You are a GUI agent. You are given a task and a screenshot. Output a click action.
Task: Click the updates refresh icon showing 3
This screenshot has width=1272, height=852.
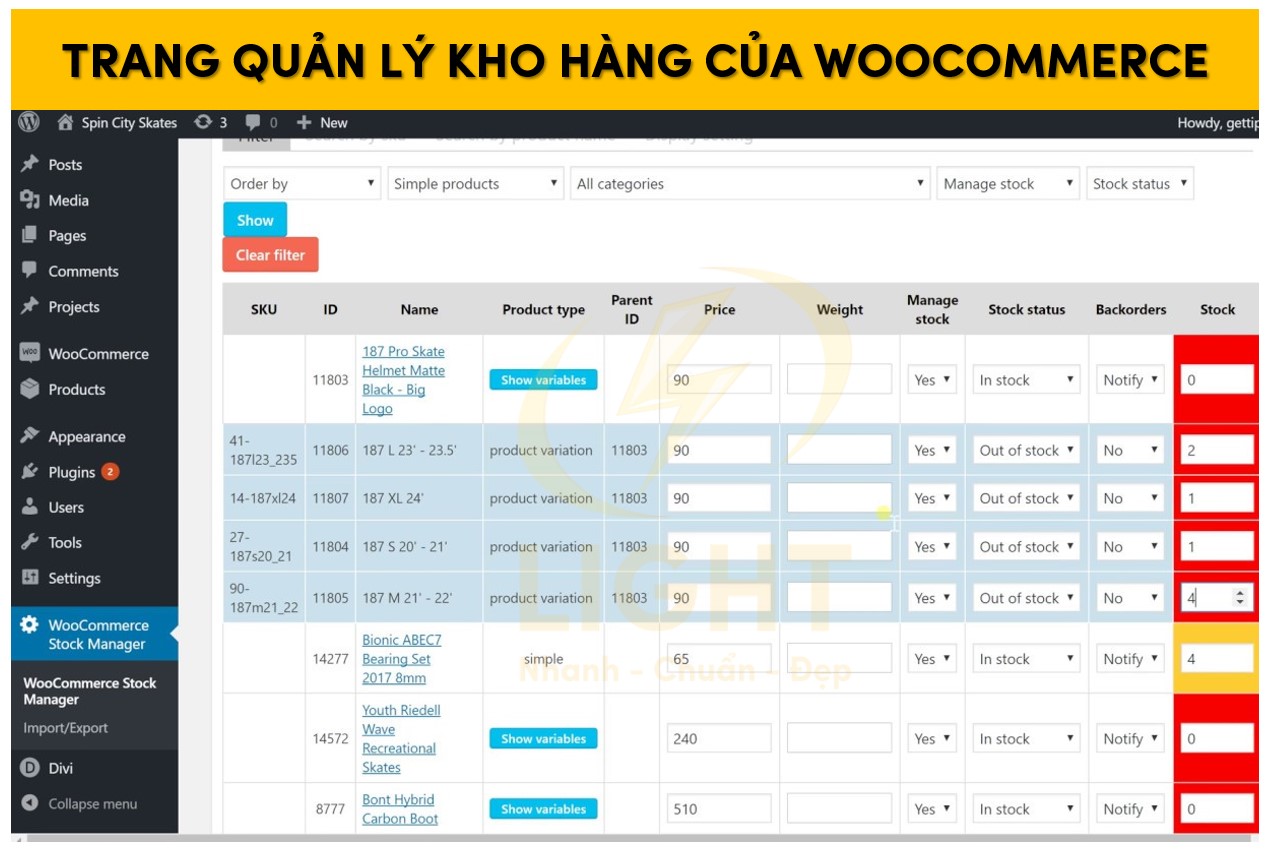[203, 122]
